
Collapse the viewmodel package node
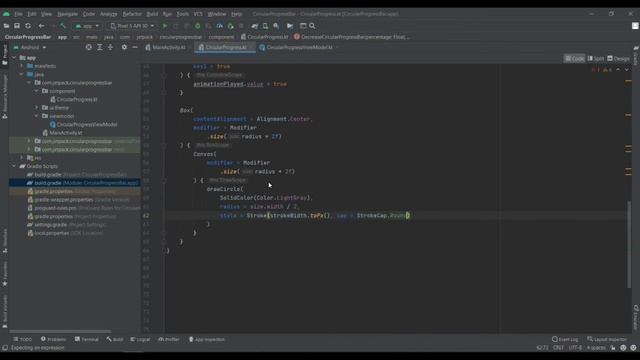[37, 116]
